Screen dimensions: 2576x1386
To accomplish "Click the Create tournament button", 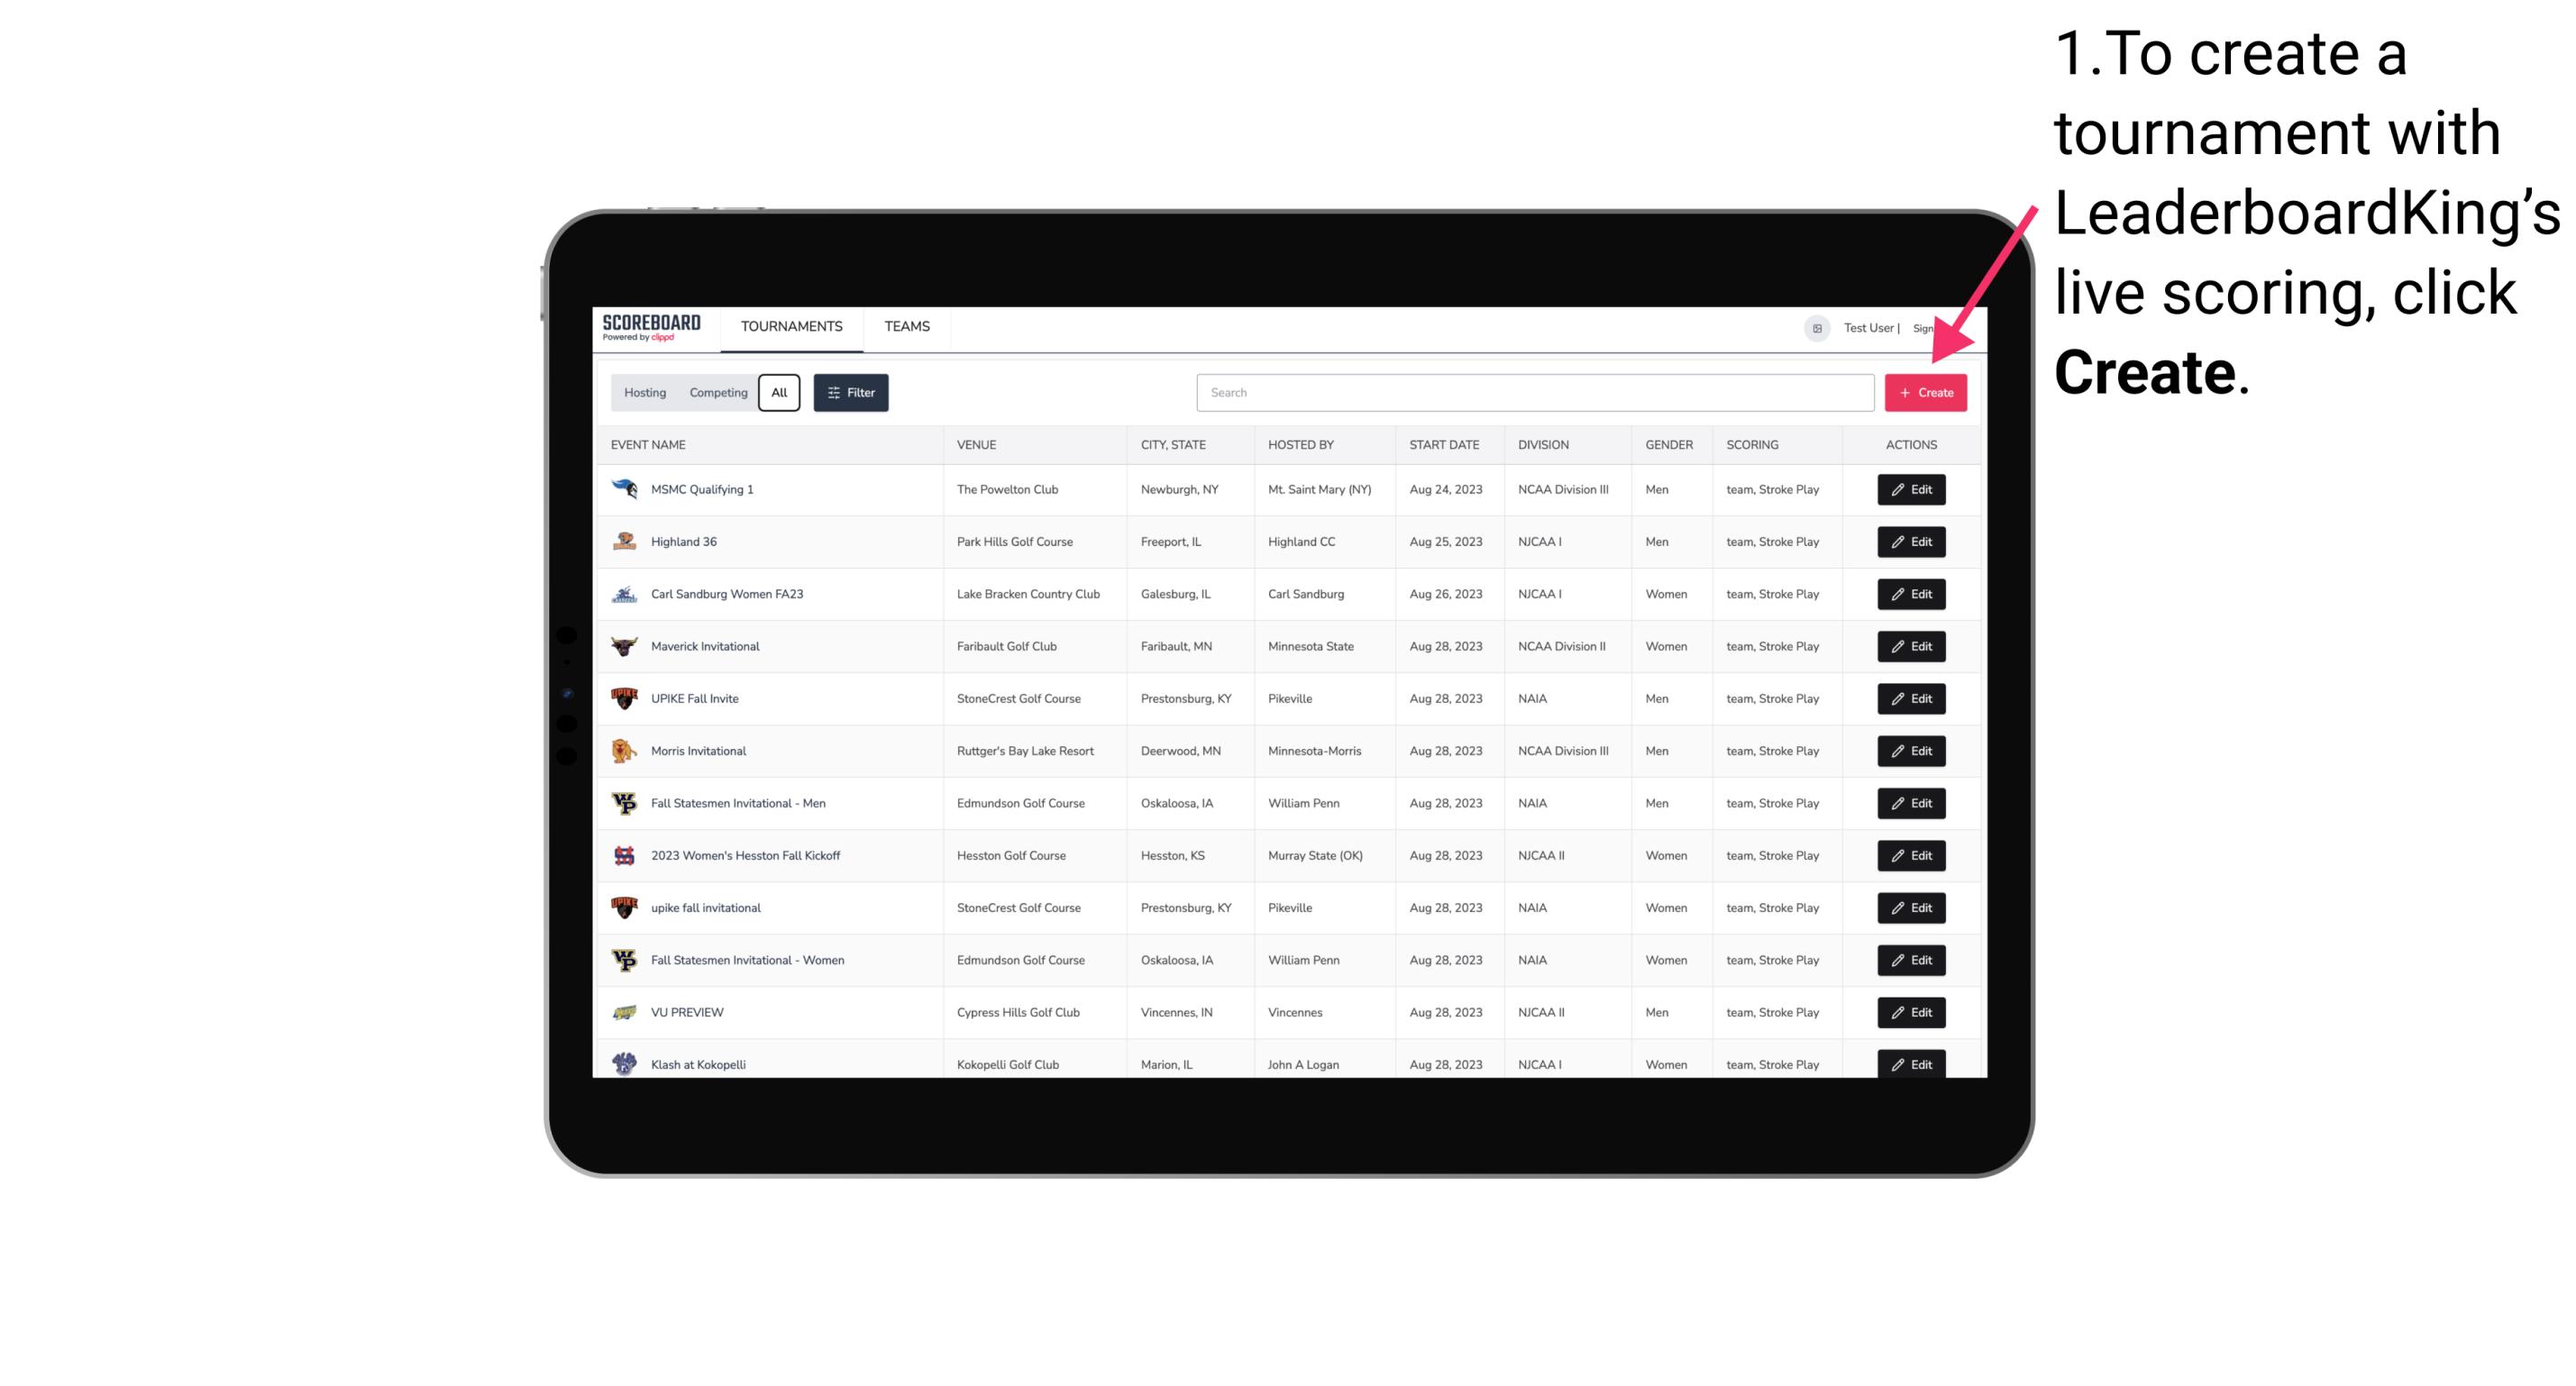I will coord(1925,393).
